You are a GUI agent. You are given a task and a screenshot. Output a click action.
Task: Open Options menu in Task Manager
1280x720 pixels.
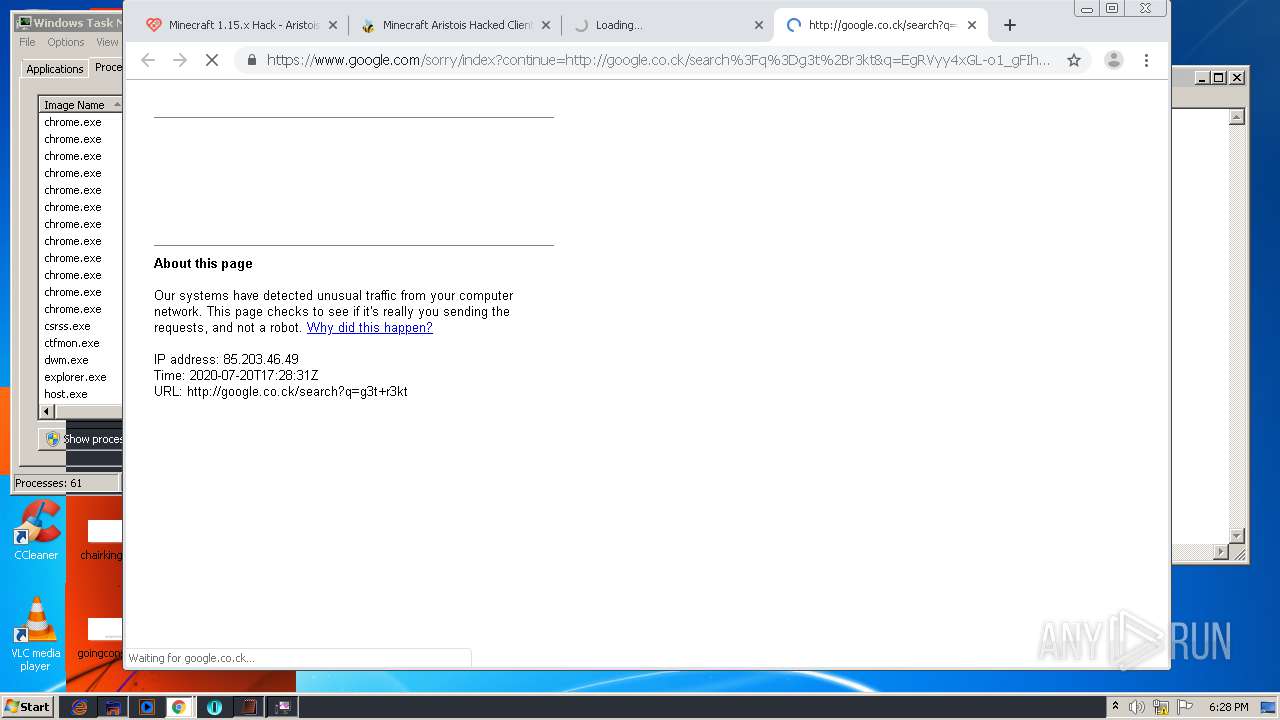click(66, 42)
